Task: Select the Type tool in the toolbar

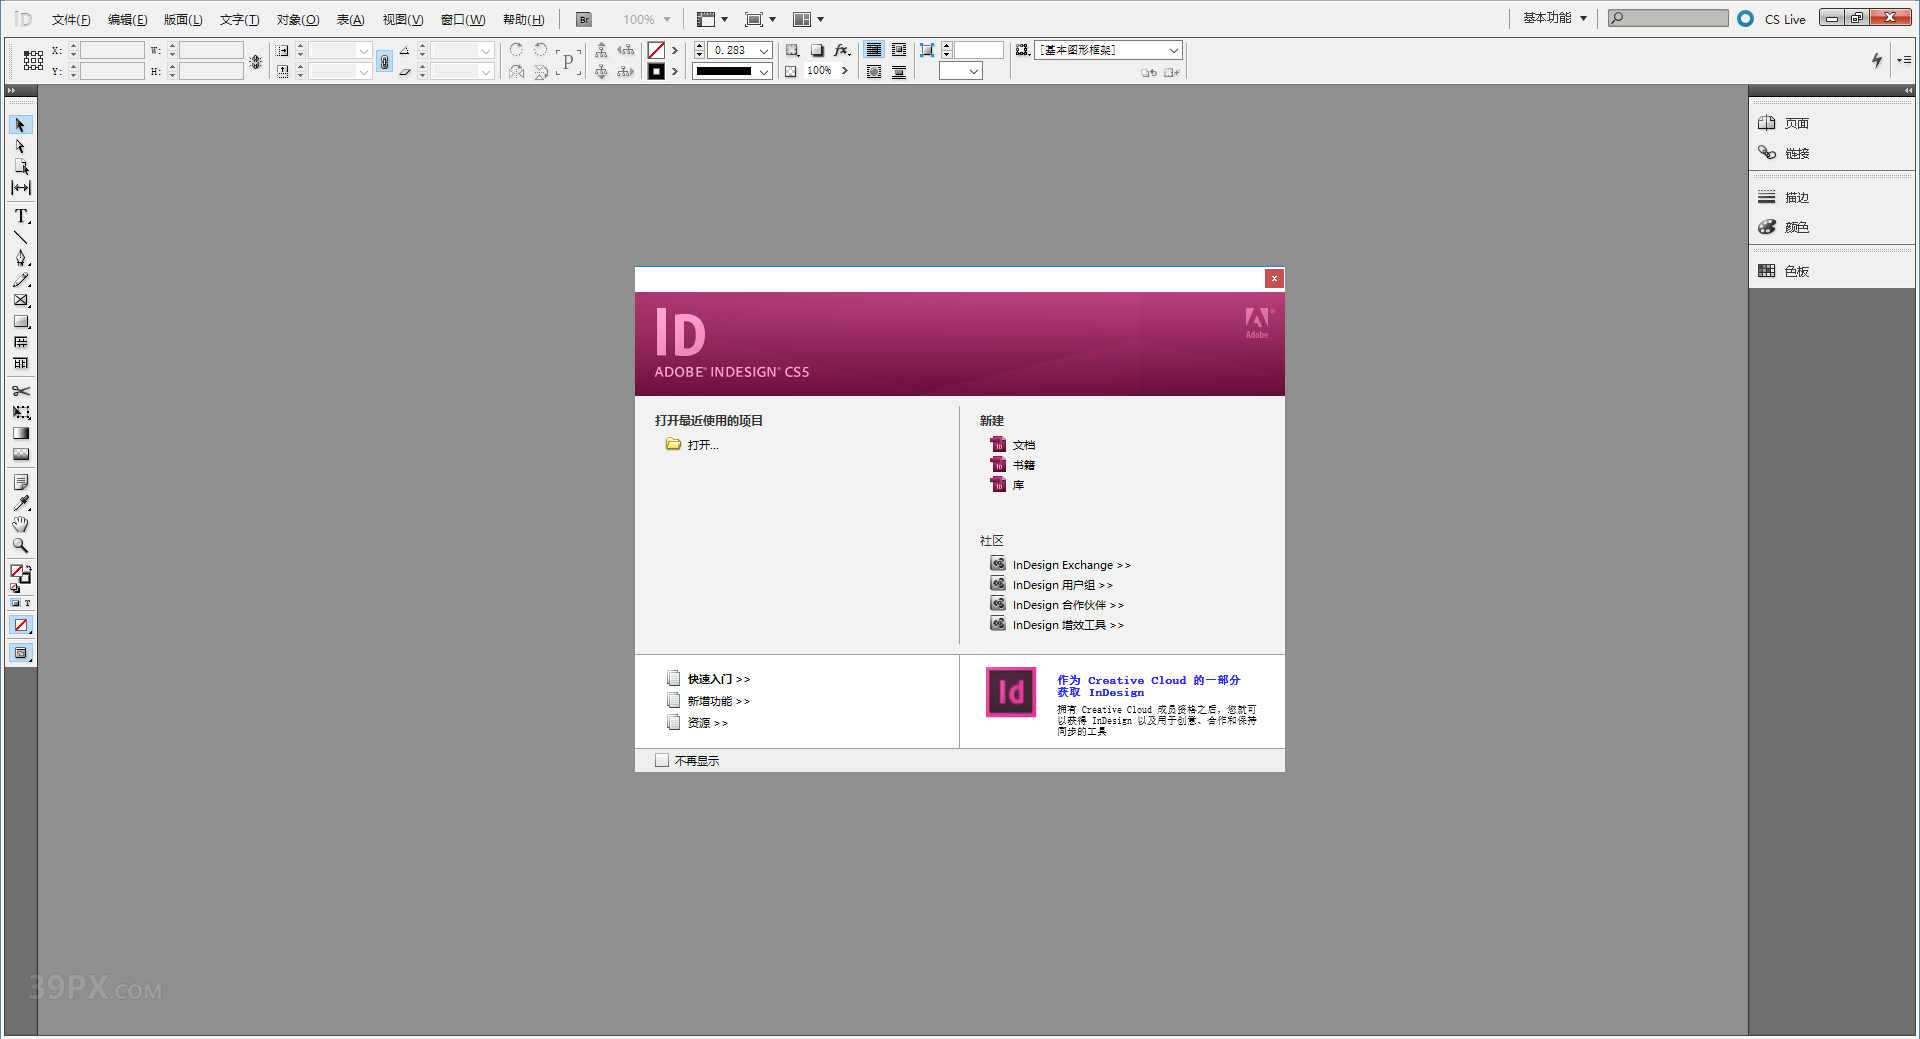Action: (x=20, y=216)
